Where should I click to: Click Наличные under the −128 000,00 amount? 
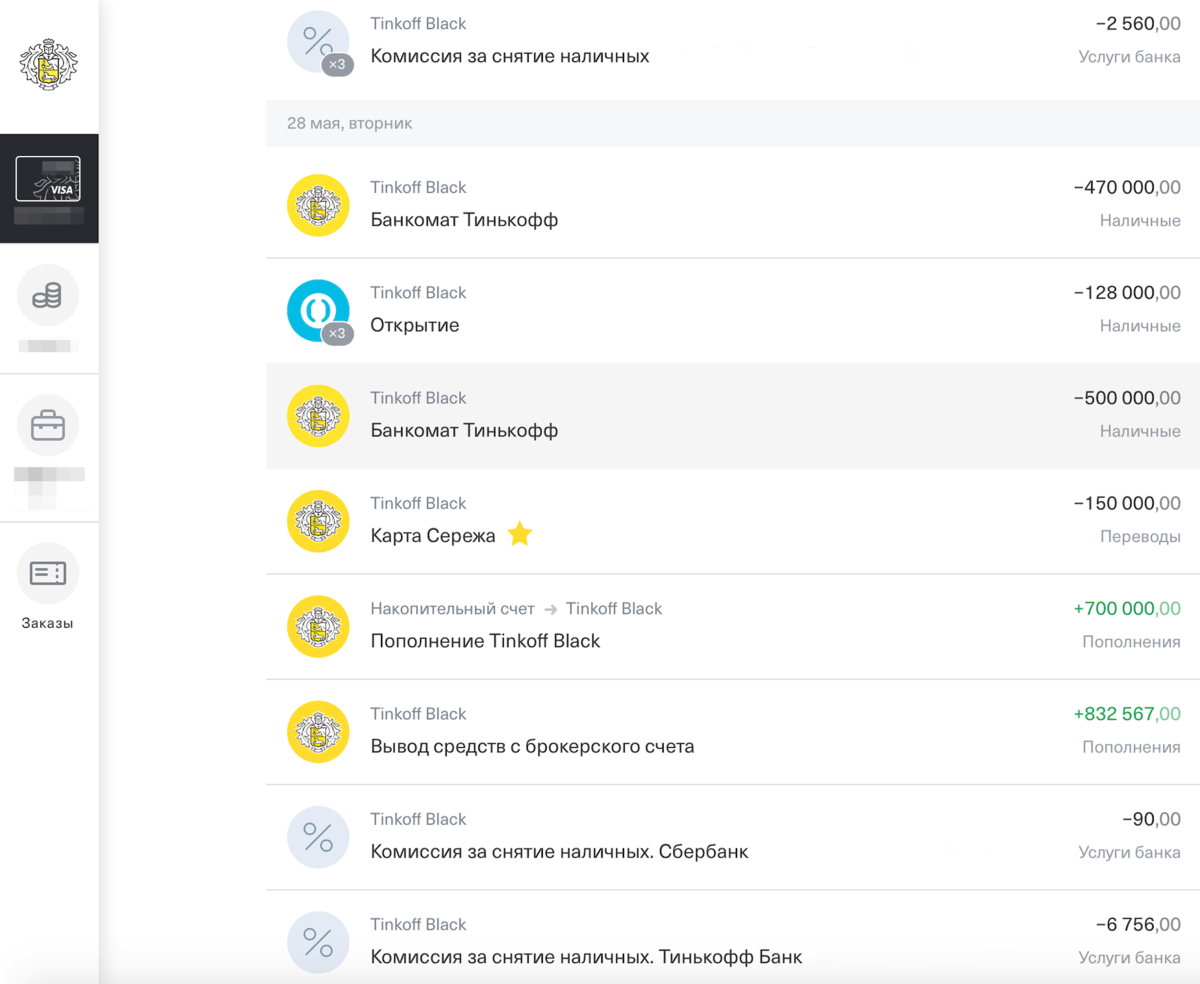pyautogui.click(x=1140, y=326)
